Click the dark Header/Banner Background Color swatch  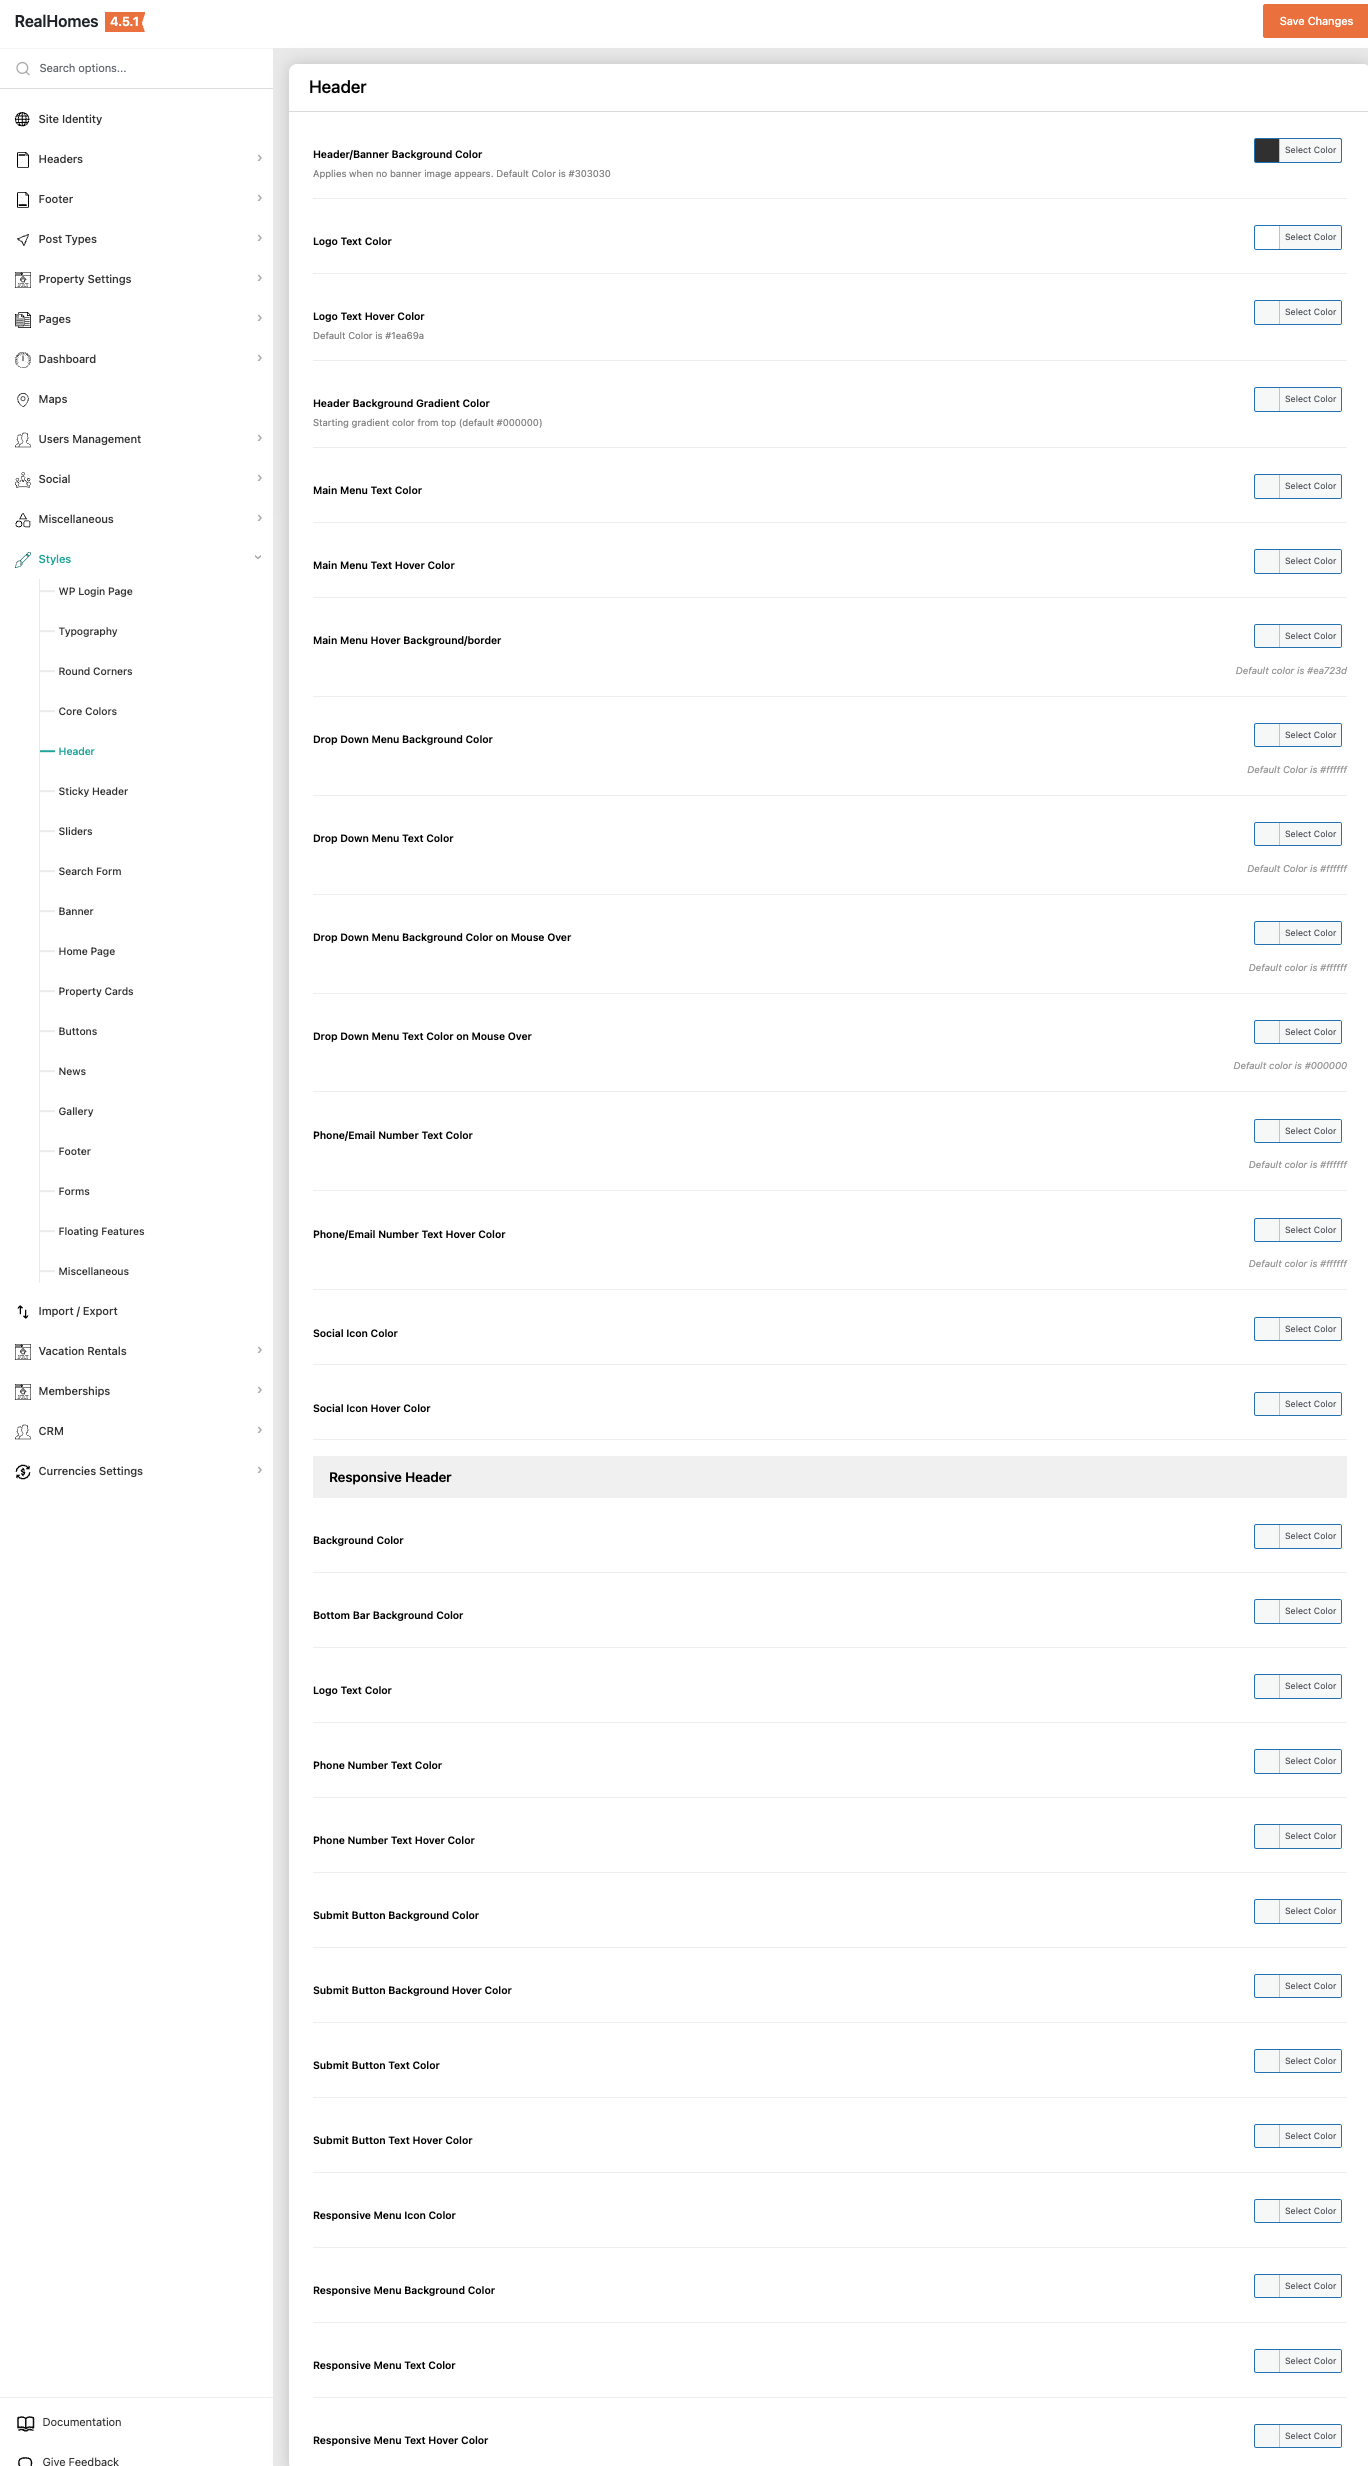click(x=1267, y=150)
